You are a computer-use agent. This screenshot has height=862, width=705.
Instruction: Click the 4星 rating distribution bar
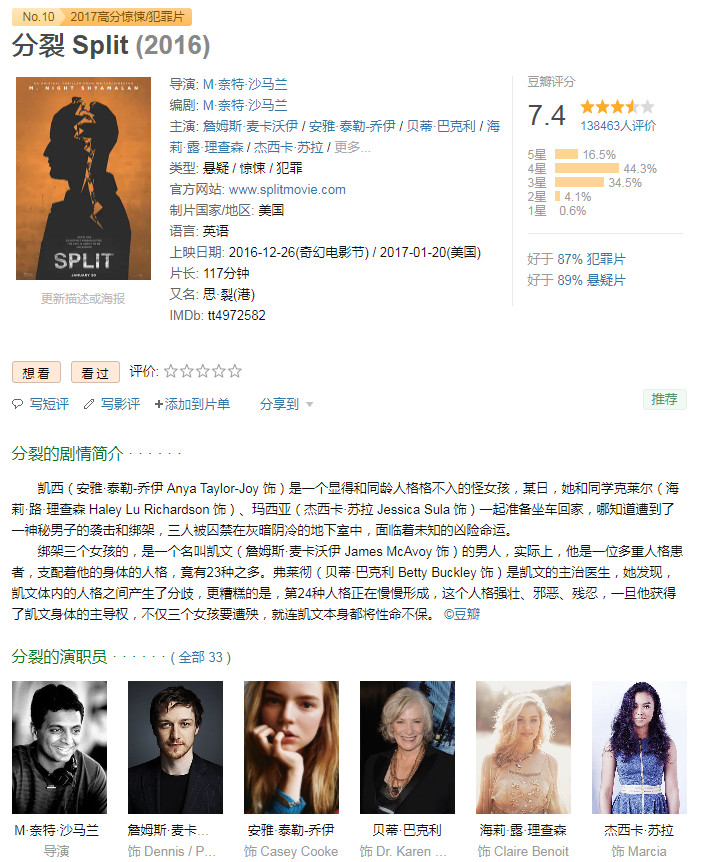point(587,168)
